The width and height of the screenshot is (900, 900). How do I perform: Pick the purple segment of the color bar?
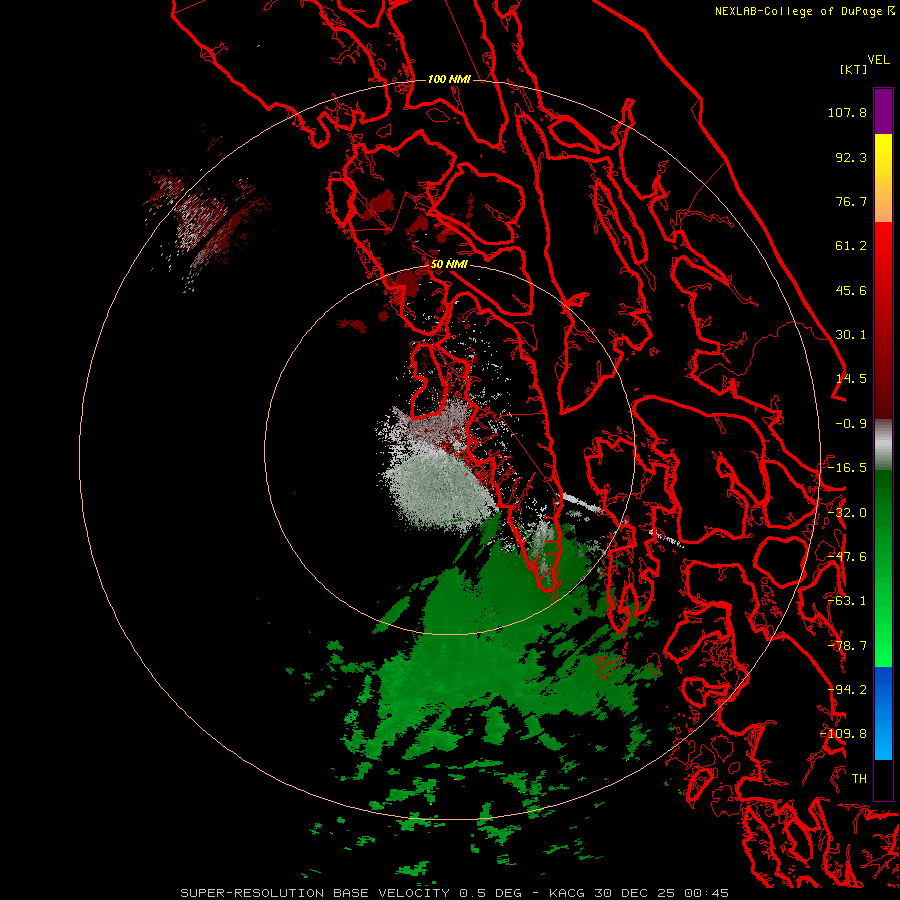point(883,112)
